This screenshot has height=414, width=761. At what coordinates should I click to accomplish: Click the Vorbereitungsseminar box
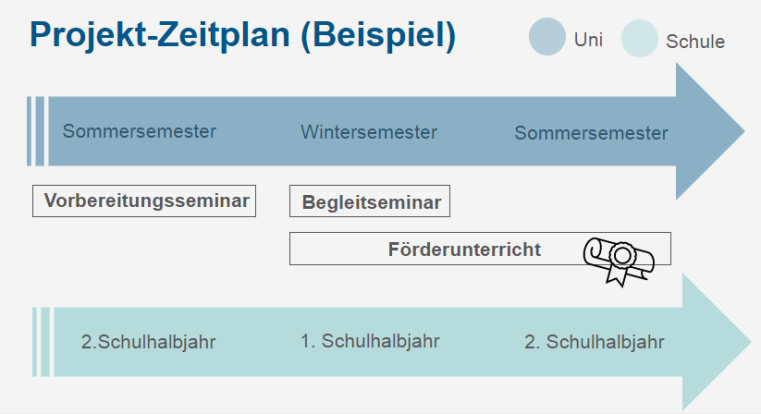pyautogui.click(x=145, y=201)
